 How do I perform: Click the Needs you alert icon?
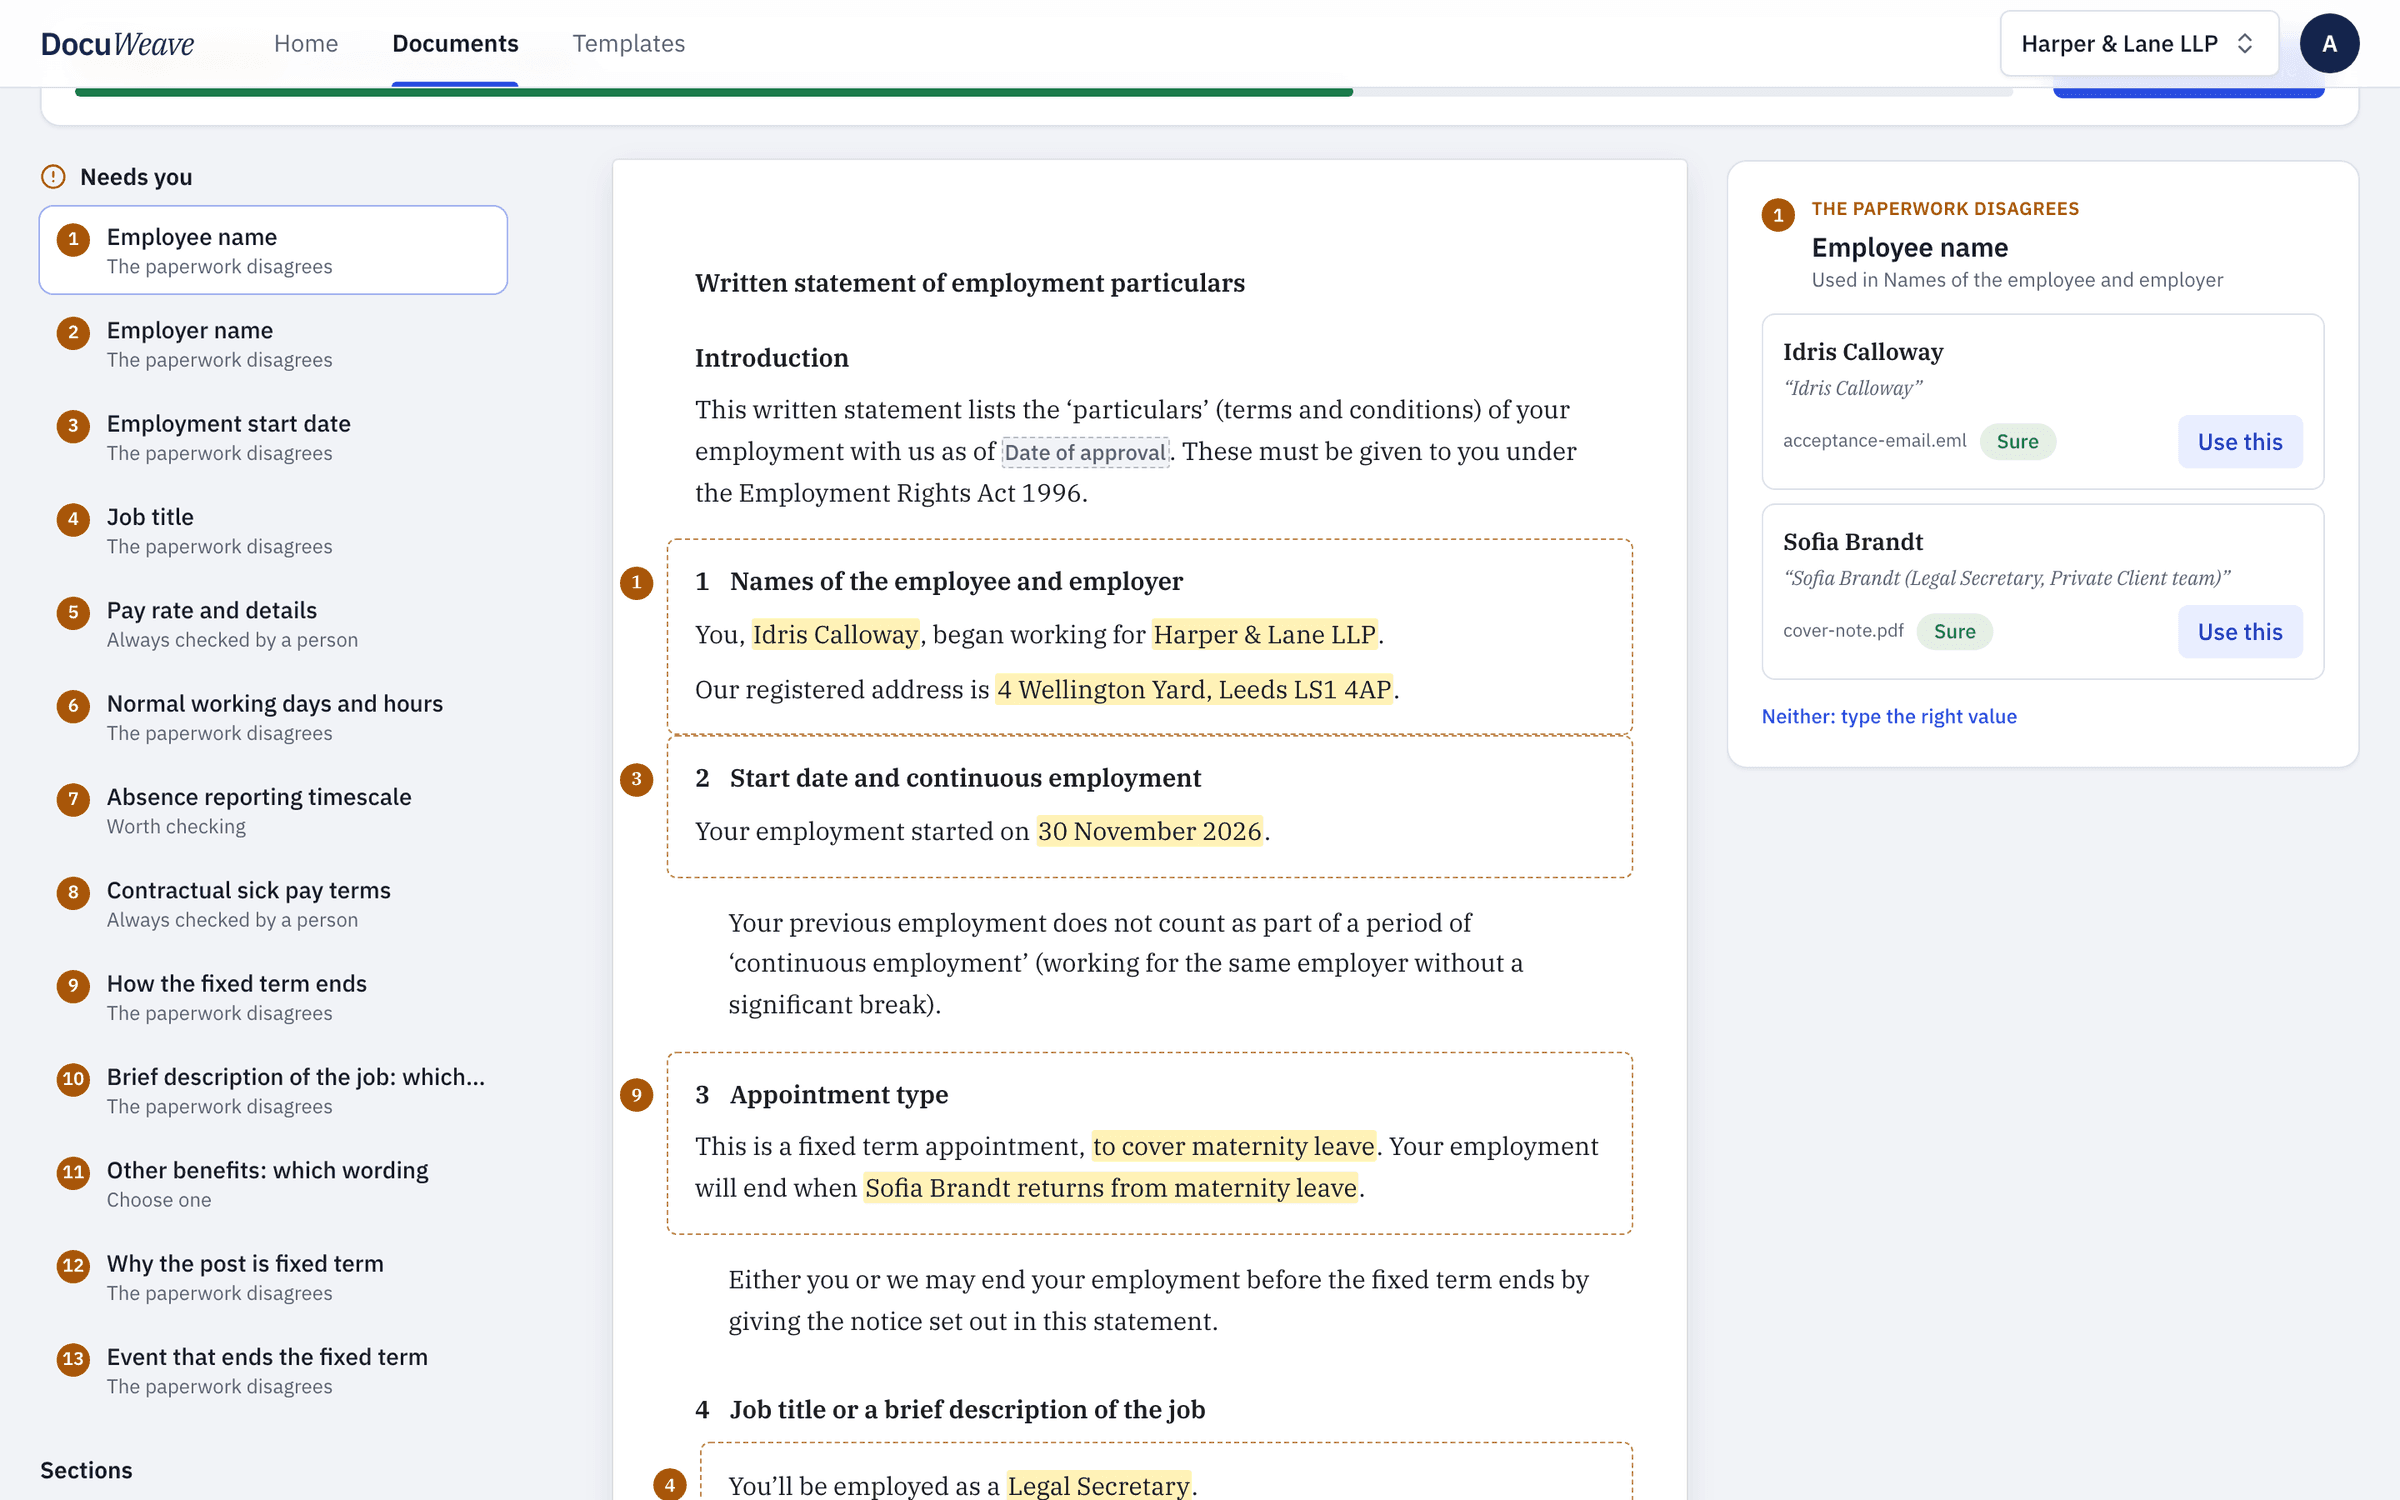pyautogui.click(x=53, y=177)
